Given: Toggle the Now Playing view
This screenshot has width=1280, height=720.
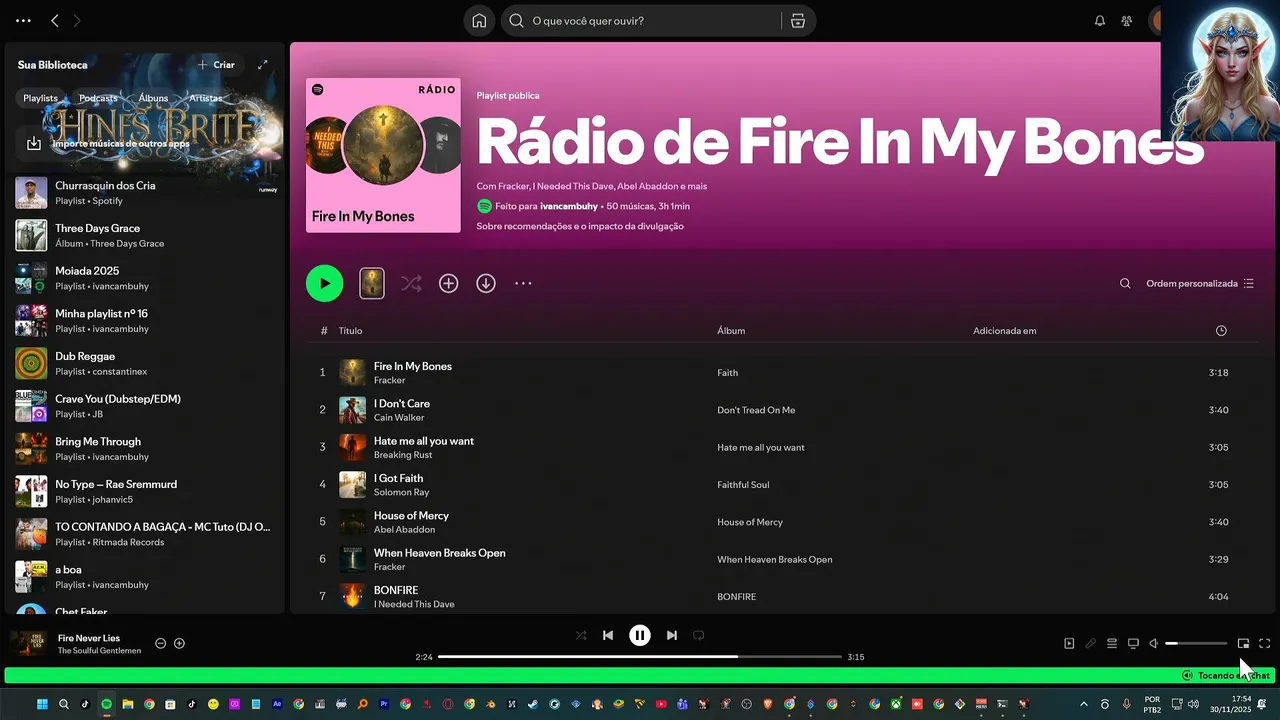Looking at the screenshot, I should [x=1069, y=644].
